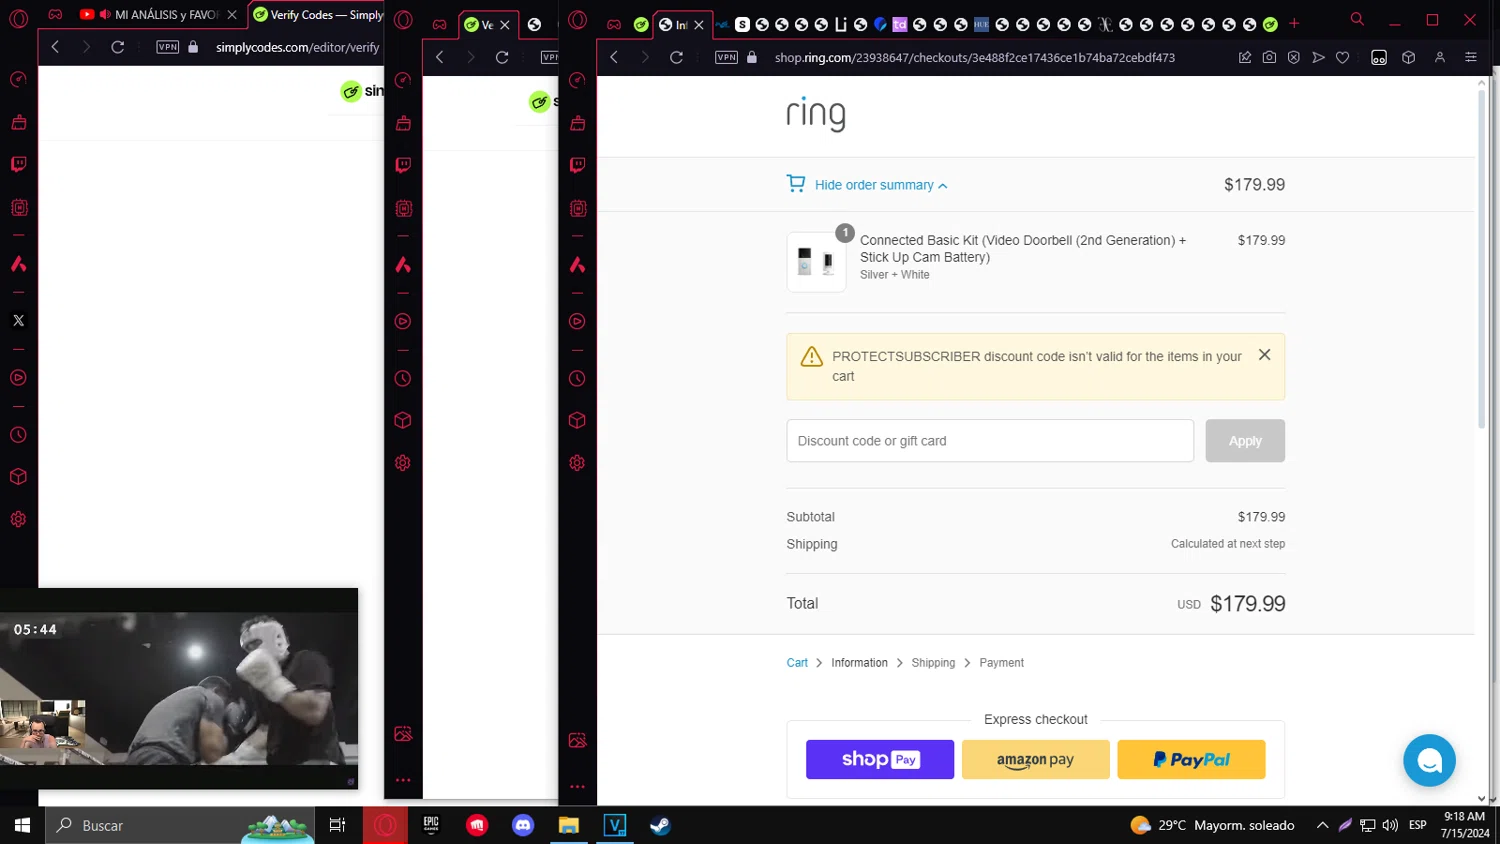The height and width of the screenshot is (844, 1500).
Task: Pay with PayPal
Action: click(1191, 760)
